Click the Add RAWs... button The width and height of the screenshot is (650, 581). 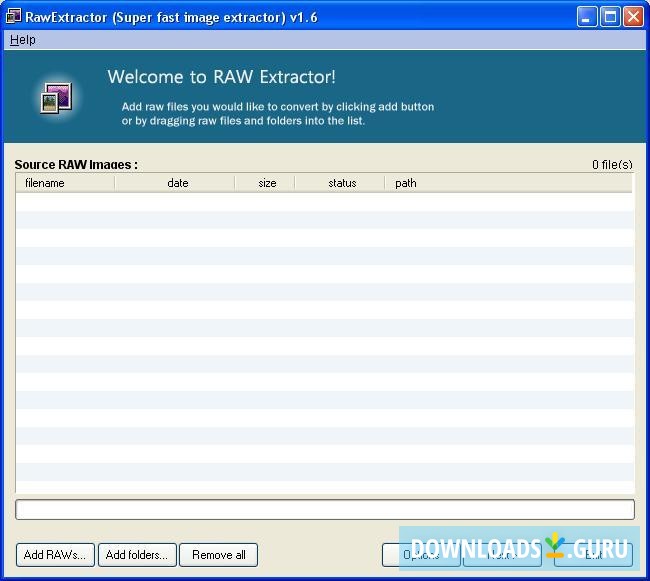(x=55, y=554)
